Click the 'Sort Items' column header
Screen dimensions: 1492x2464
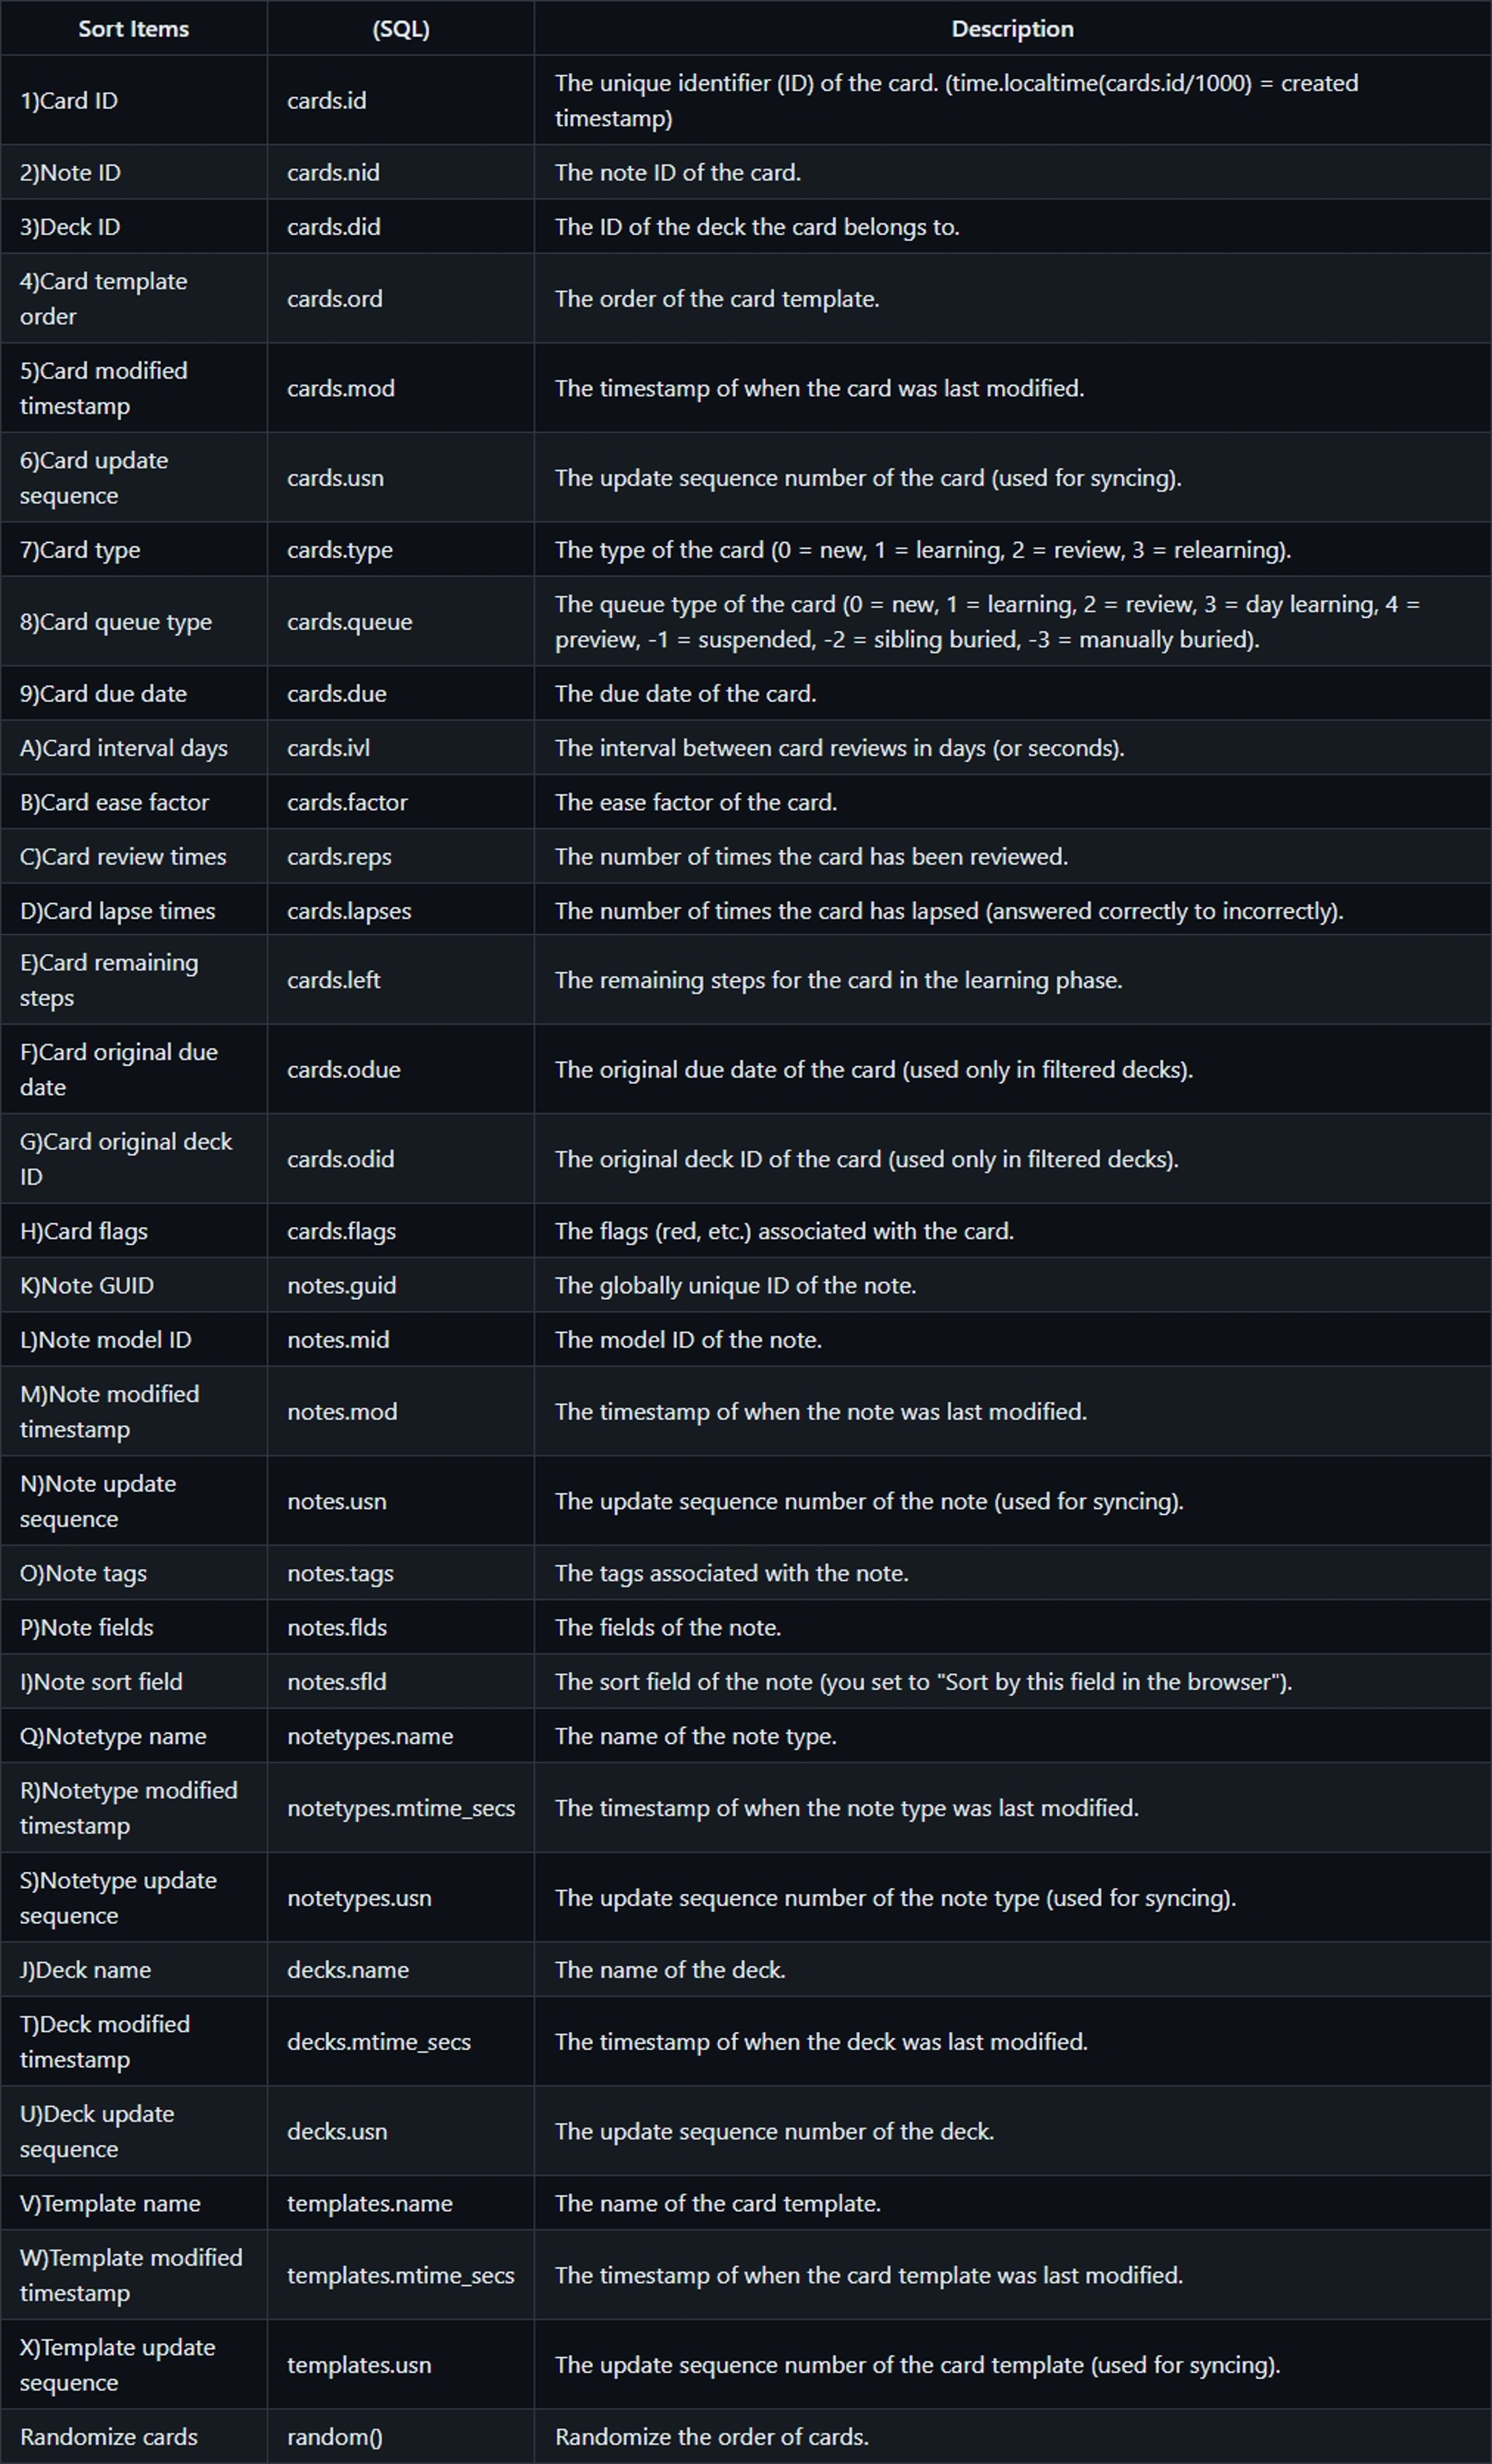pos(133,29)
